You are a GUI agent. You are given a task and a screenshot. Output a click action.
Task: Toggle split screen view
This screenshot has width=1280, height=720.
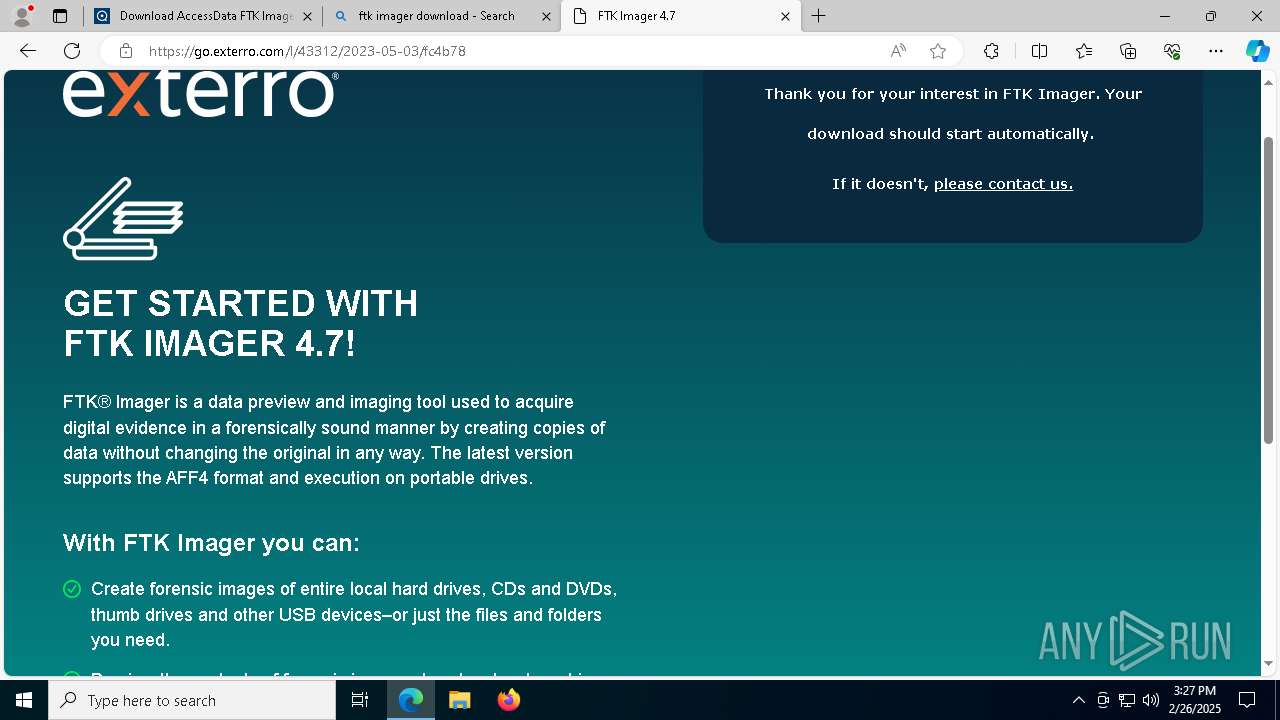tap(1039, 51)
